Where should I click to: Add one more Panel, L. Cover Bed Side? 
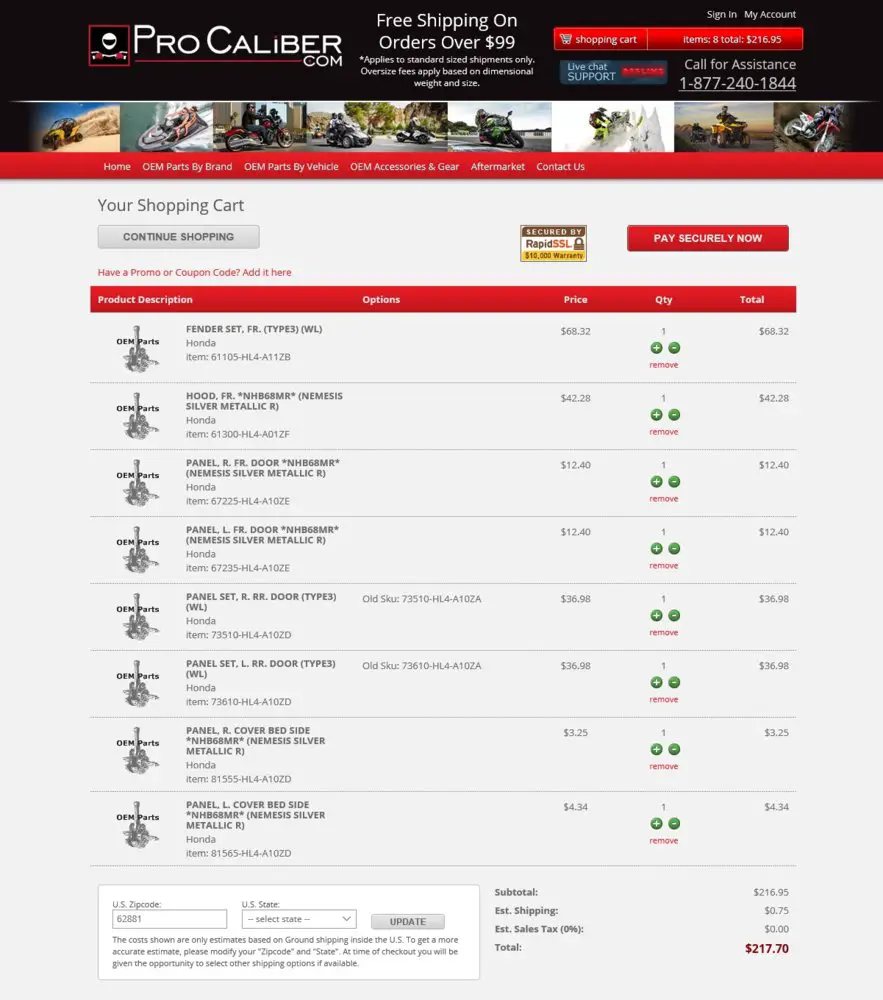[x=656, y=823]
